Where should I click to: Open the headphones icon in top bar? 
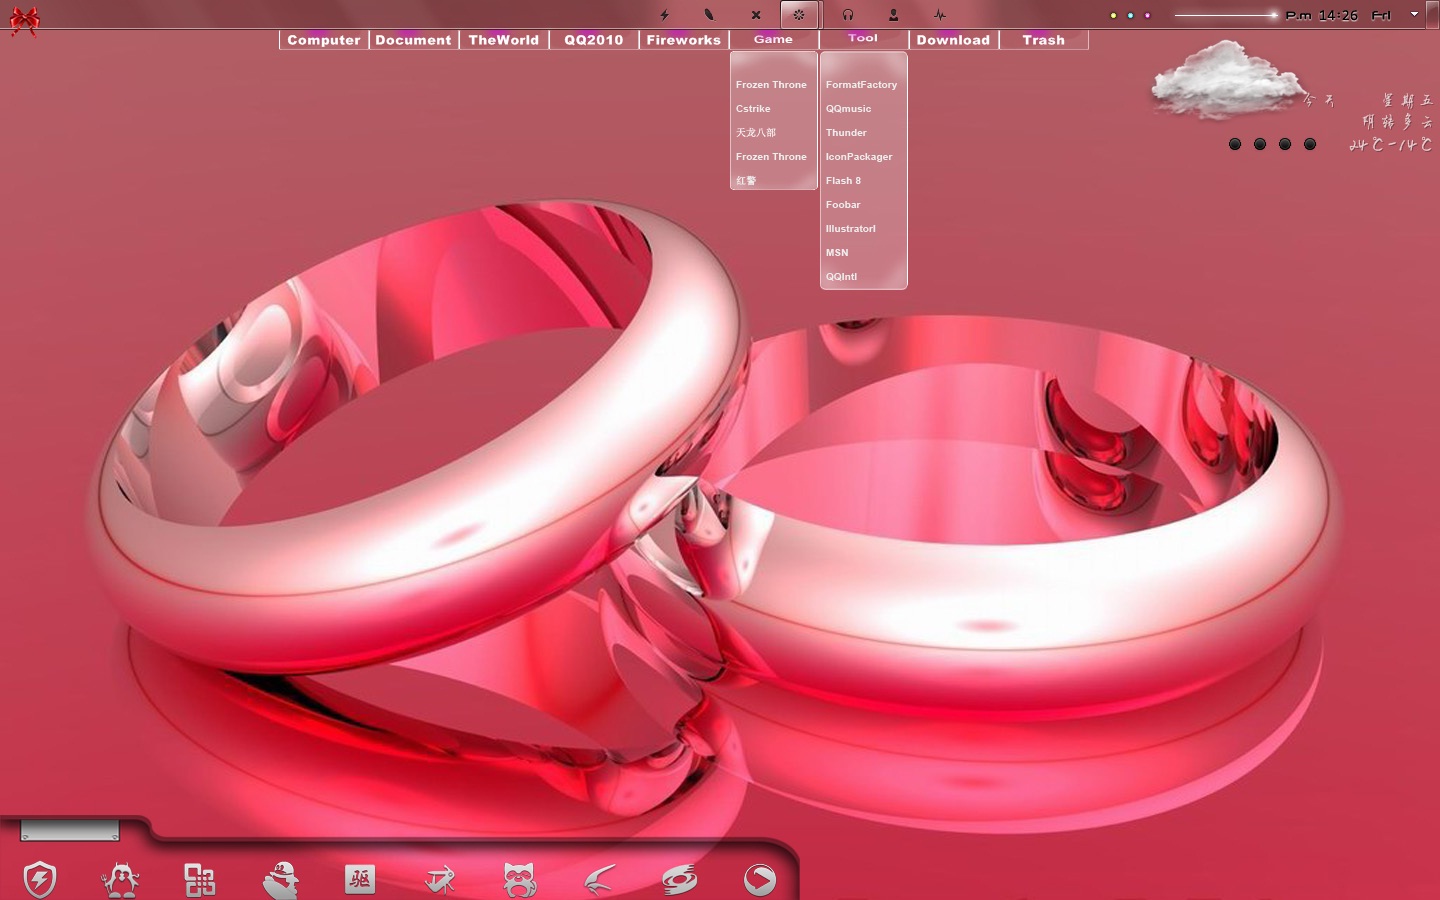click(848, 15)
